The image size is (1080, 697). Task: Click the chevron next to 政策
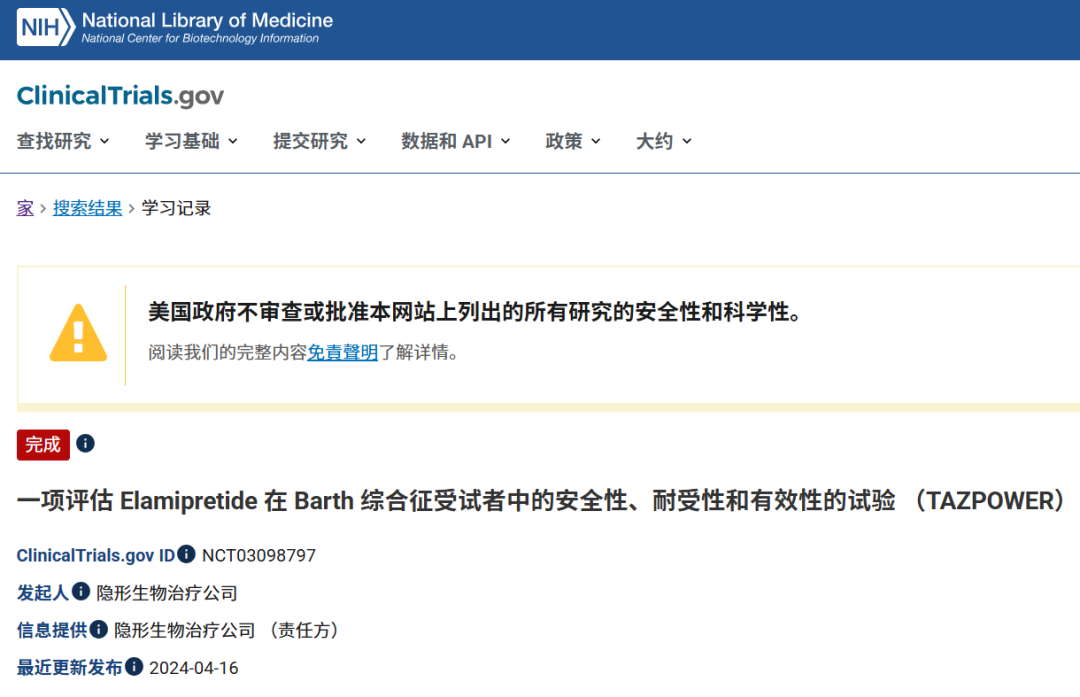tap(596, 141)
